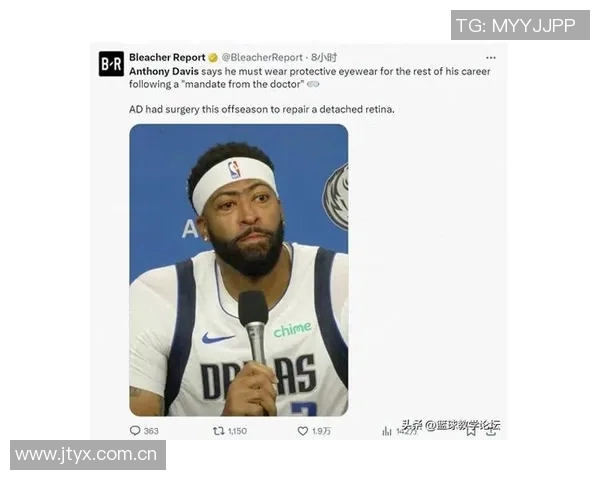Screen dimensions: 600x480
Task: Open the Bleacher Report account name
Action: (x=167, y=57)
